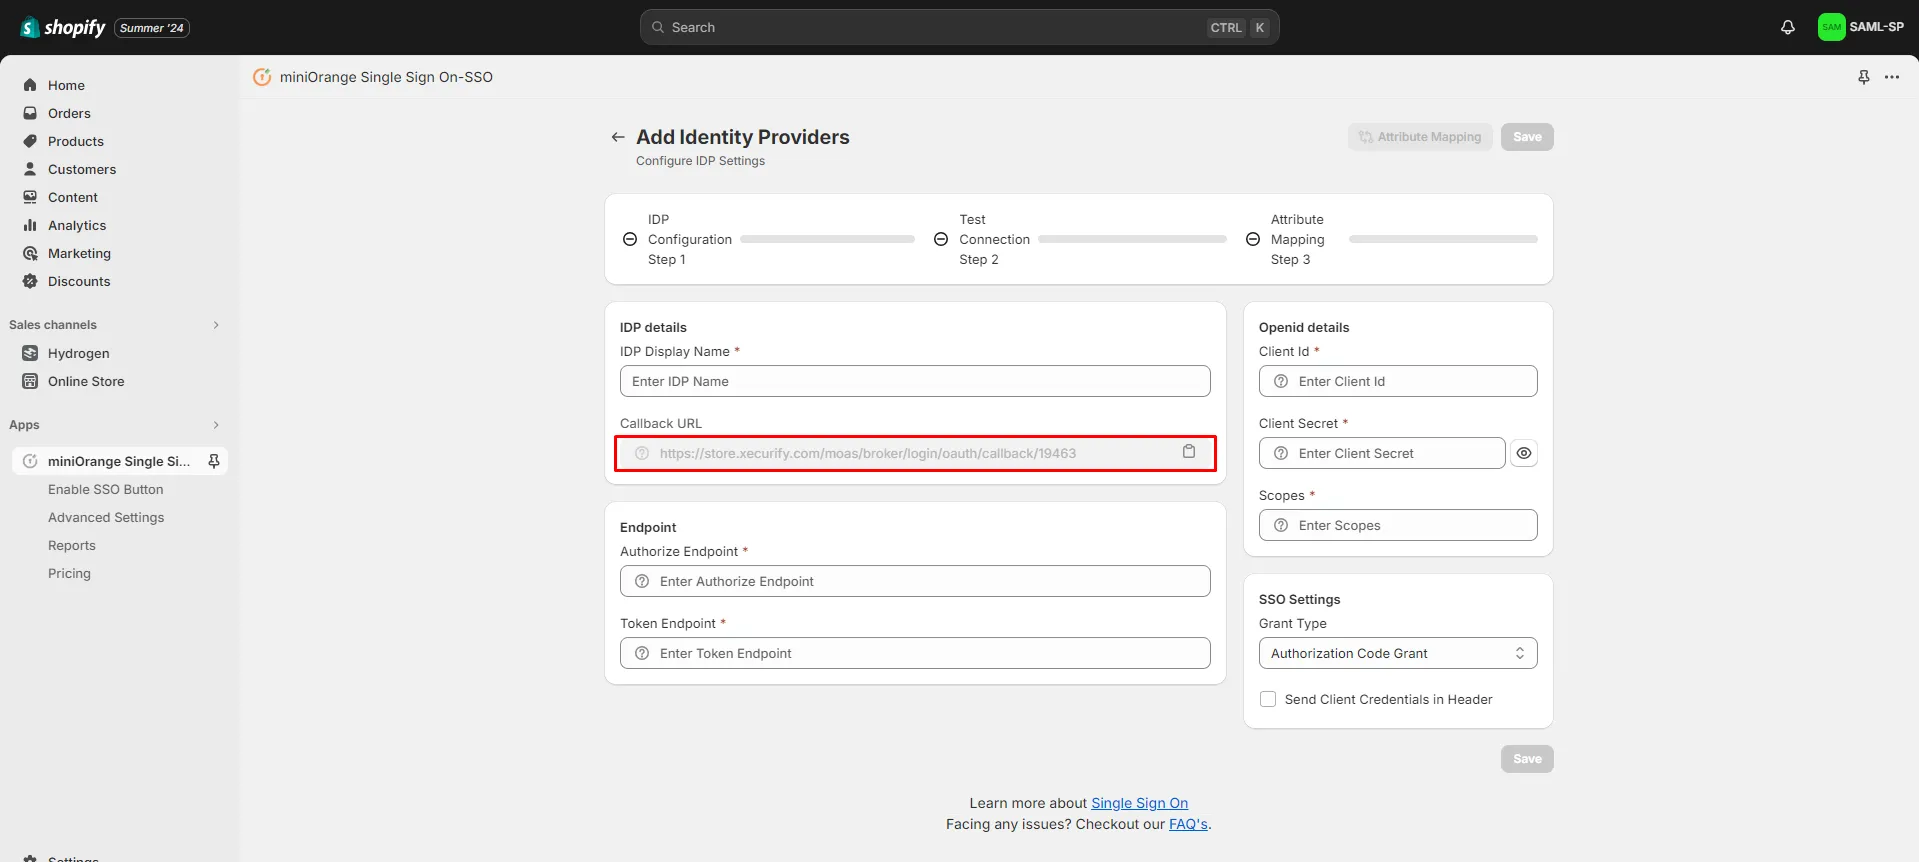Enable Send Client Credentials in Header

click(1268, 699)
